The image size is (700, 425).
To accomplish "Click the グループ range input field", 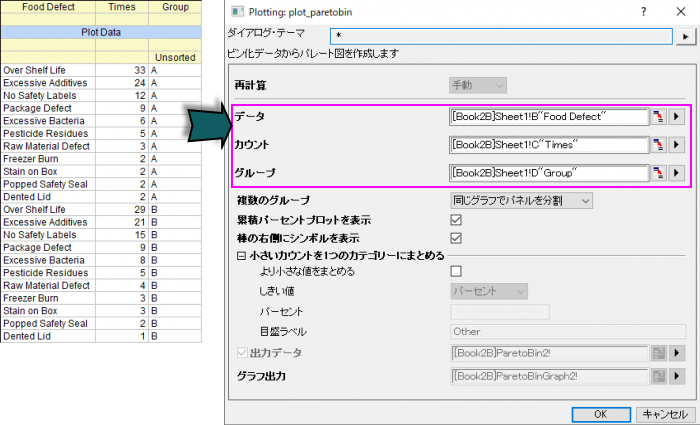I will (549, 173).
